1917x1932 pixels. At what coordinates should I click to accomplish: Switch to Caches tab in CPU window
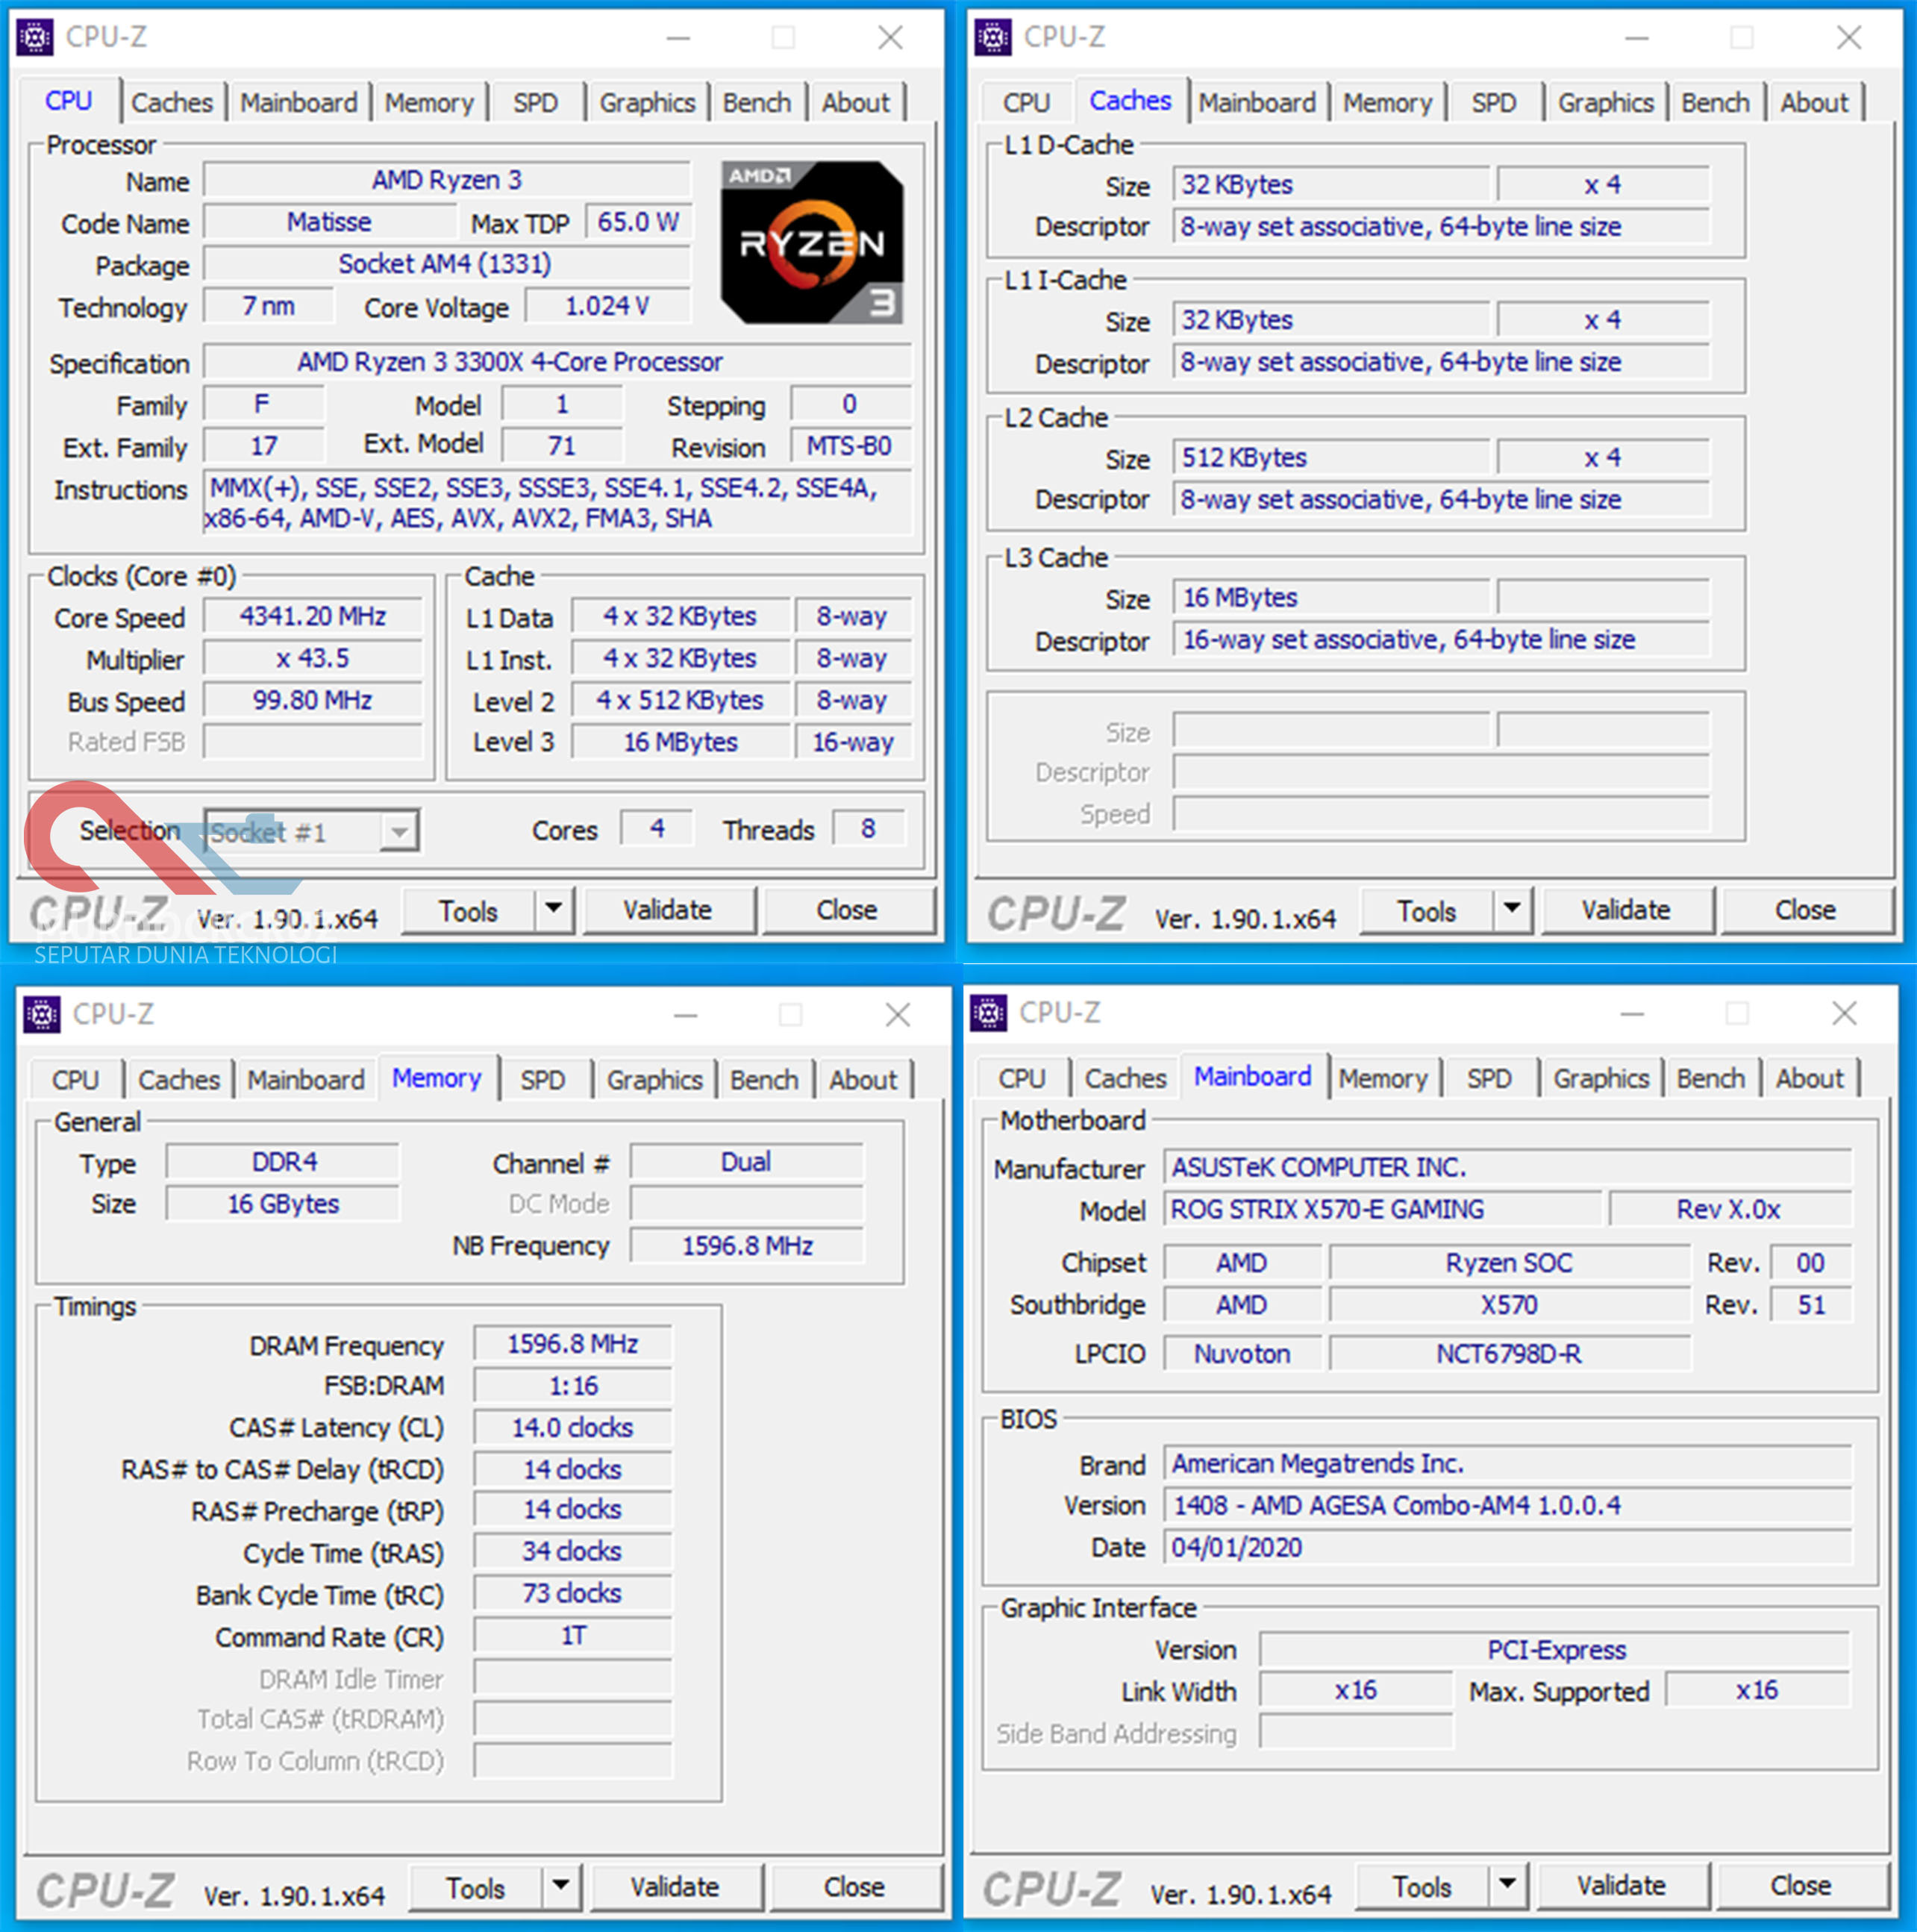pos(172,103)
